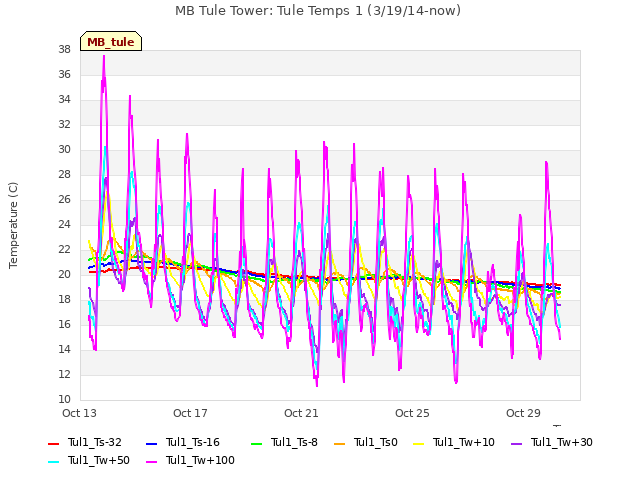Image resolution: width=640 pixels, height=480 pixels.
Task: Click the magenta Tul1_Tw+100 legend swatch
Action: click(152, 462)
